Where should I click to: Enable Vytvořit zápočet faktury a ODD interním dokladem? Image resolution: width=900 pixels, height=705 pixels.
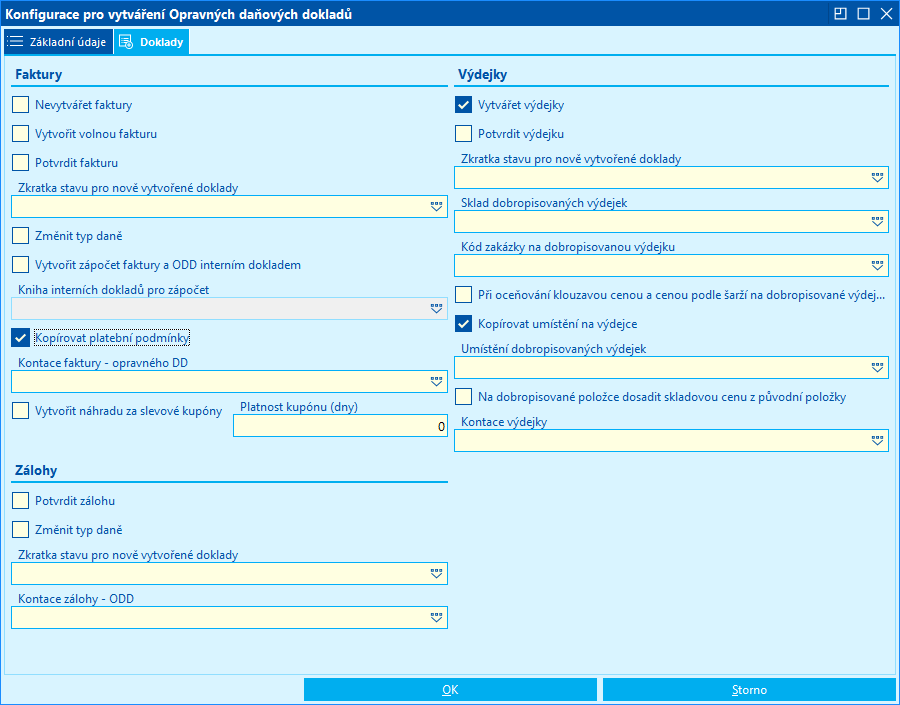[x=21, y=265]
